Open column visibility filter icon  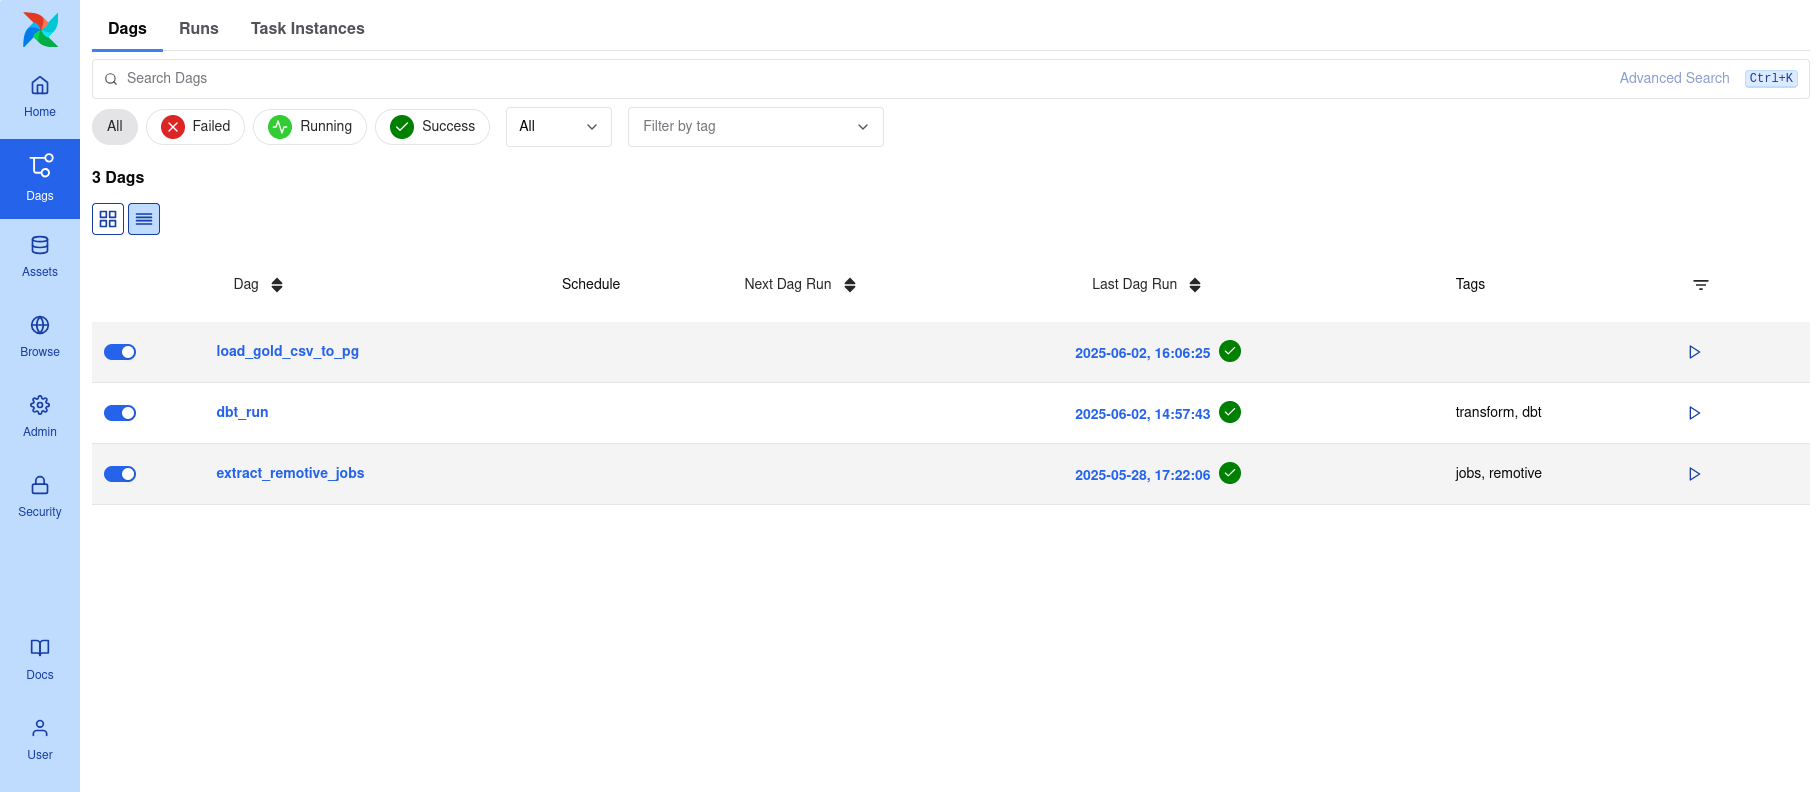(x=1700, y=285)
